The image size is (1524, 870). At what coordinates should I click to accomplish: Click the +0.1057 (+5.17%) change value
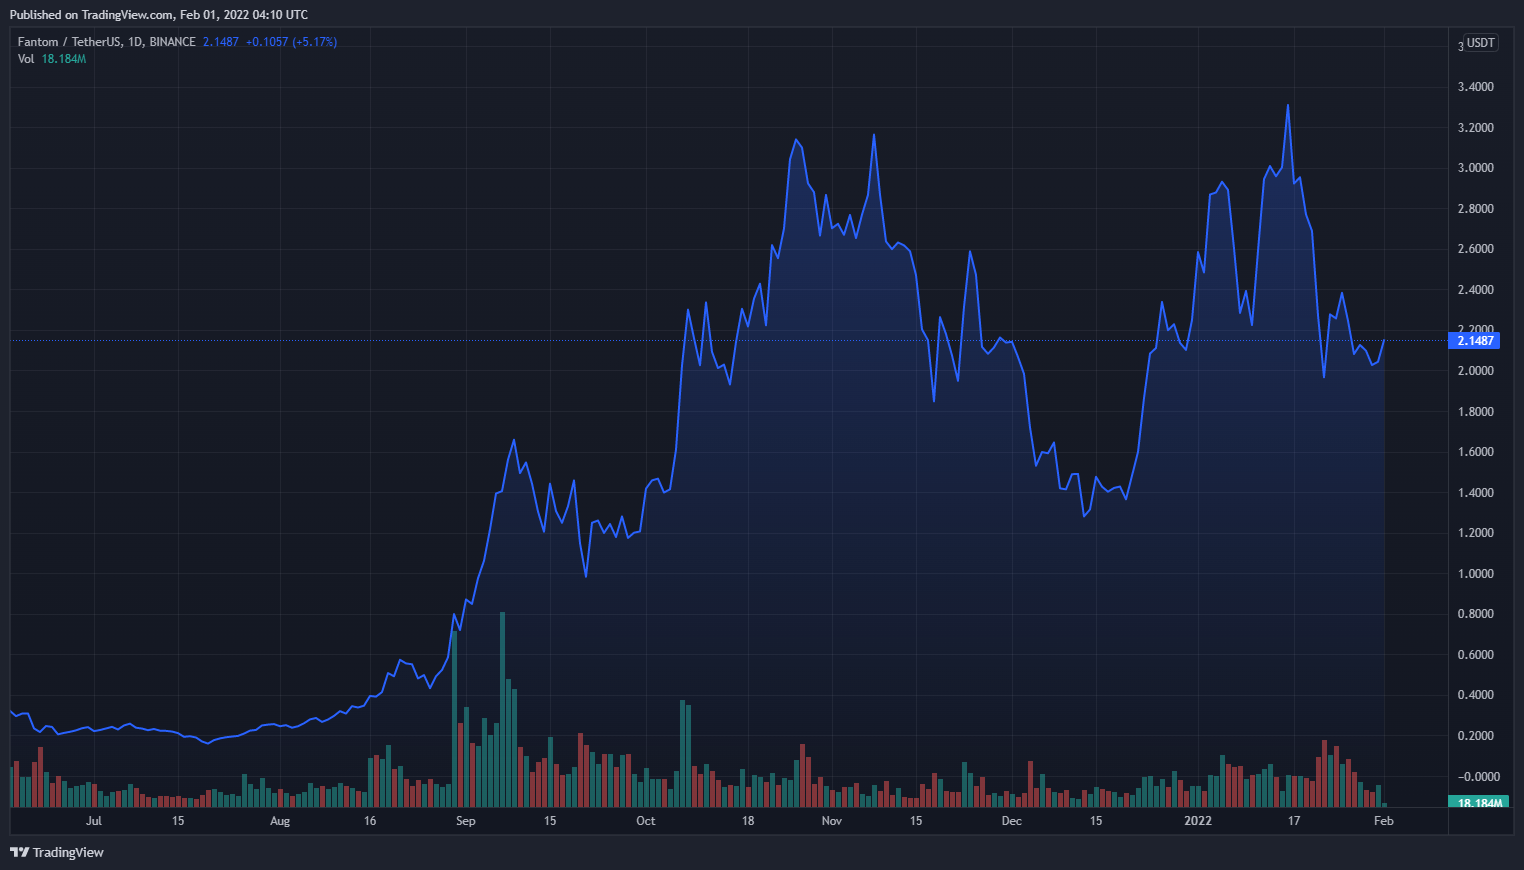click(291, 42)
